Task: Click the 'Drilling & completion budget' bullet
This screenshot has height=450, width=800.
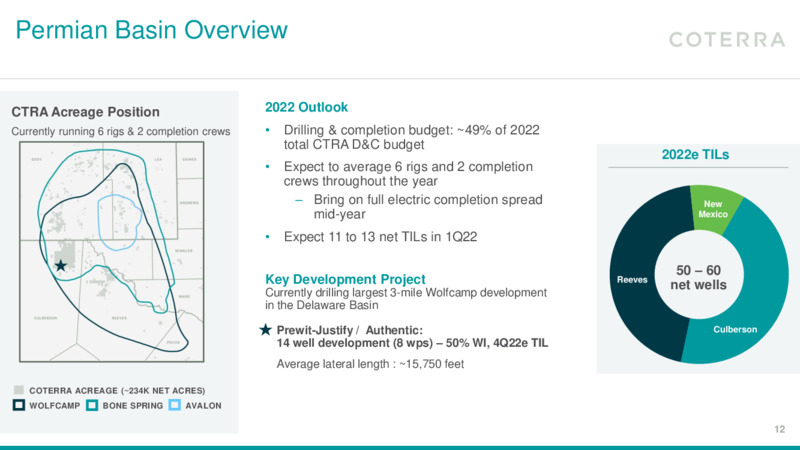Action: click(411, 137)
